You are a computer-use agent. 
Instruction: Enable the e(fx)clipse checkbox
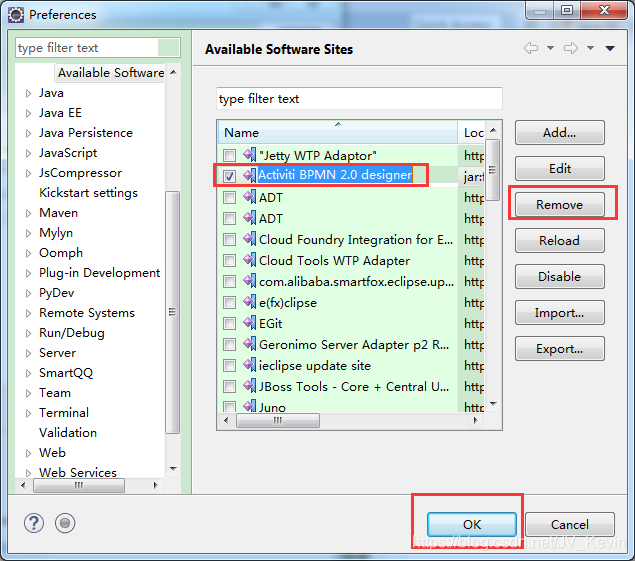tap(229, 303)
